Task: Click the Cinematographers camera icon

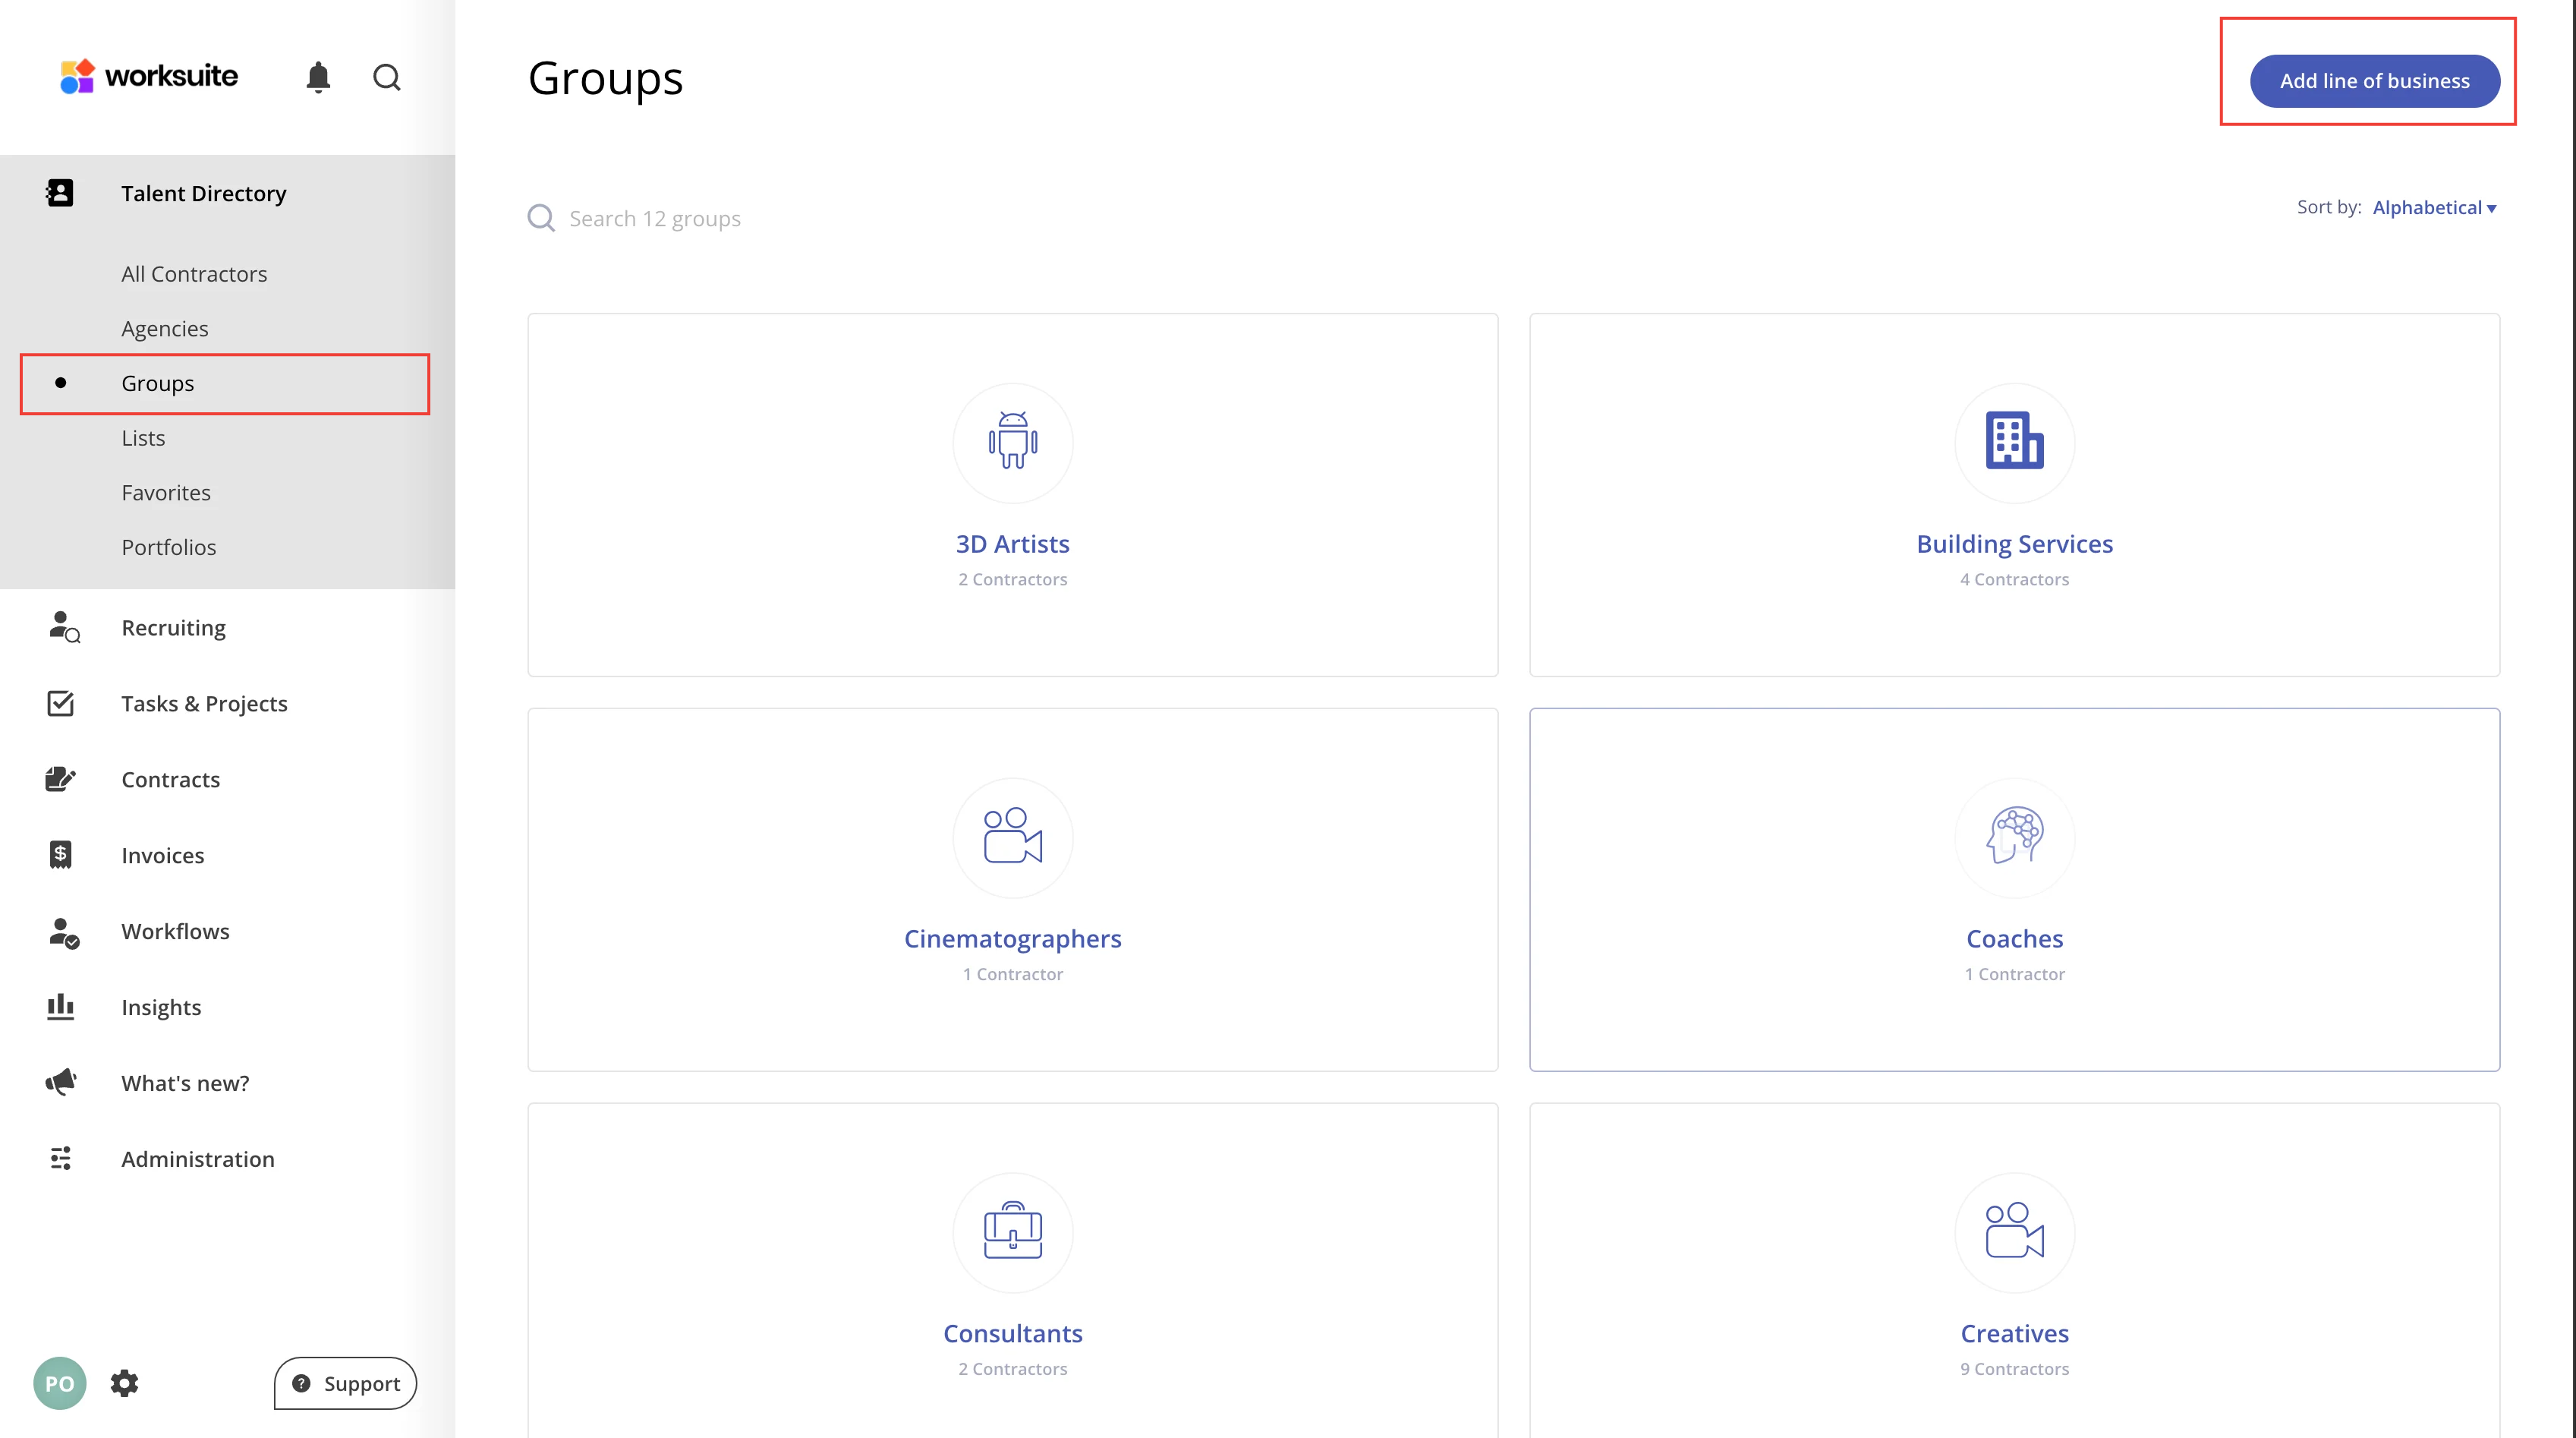Action: coord(1012,836)
